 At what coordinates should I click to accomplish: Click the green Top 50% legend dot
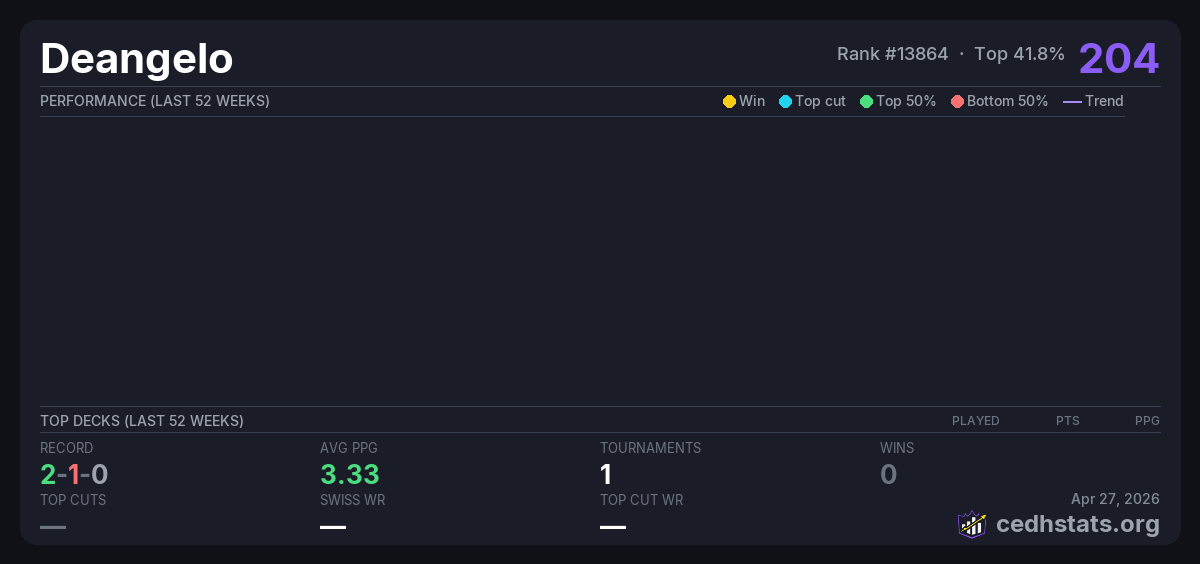(x=866, y=101)
